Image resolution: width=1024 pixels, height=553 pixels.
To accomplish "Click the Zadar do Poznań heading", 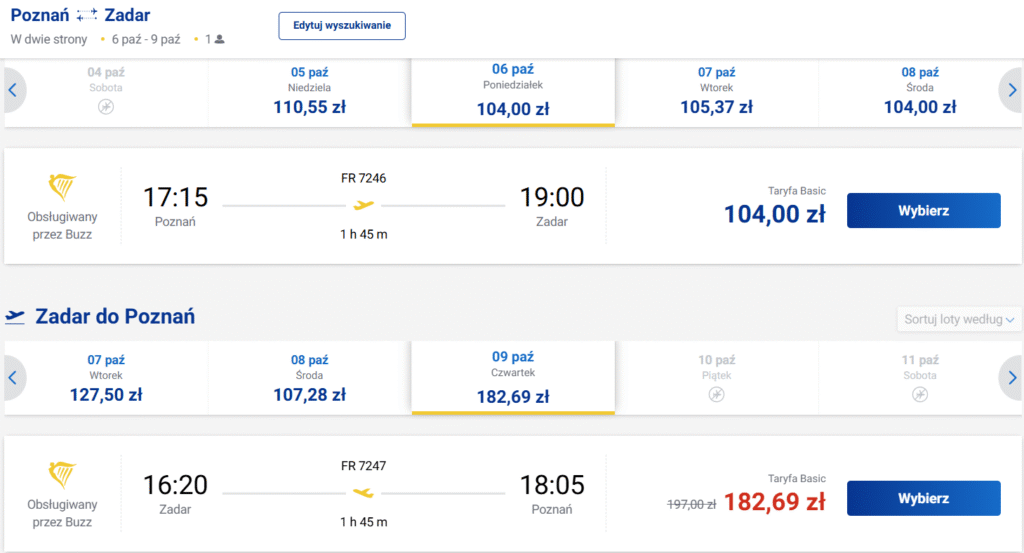I will click(115, 317).
